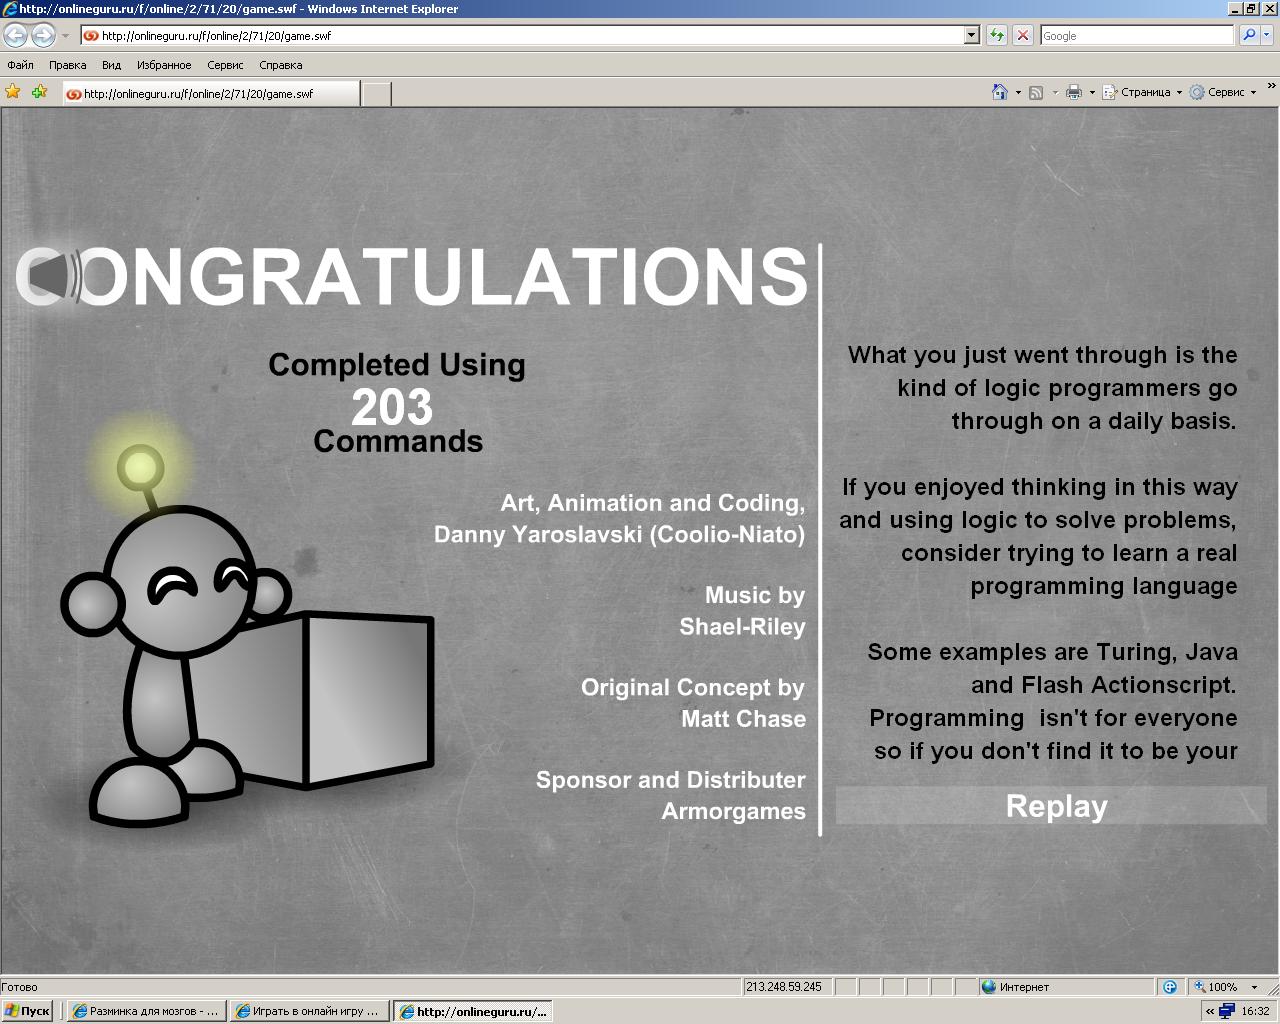This screenshot has height=1024, width=1280.
Task: Click the page icon in address bar
Action: (91, 35)
